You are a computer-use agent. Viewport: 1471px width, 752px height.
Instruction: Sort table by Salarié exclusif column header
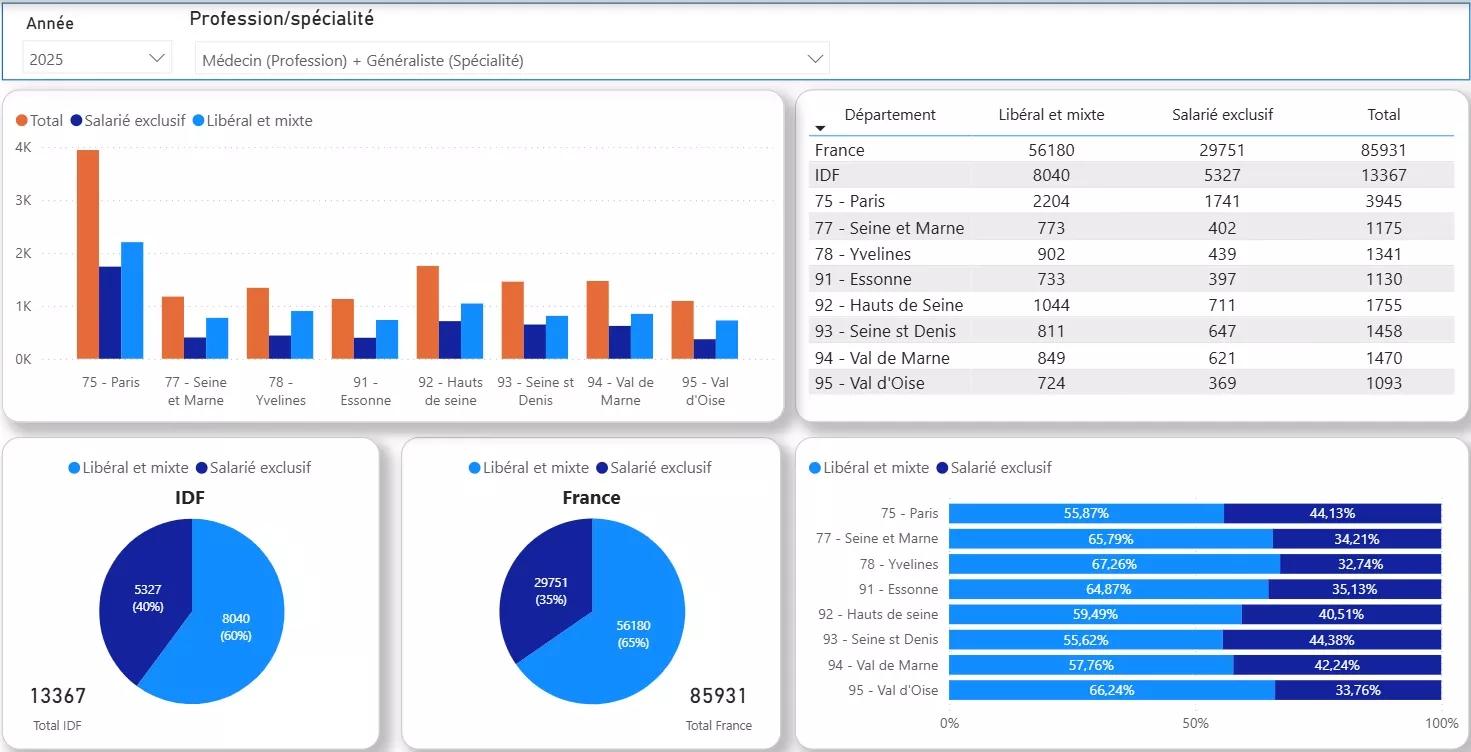(x=1222, y=115)
